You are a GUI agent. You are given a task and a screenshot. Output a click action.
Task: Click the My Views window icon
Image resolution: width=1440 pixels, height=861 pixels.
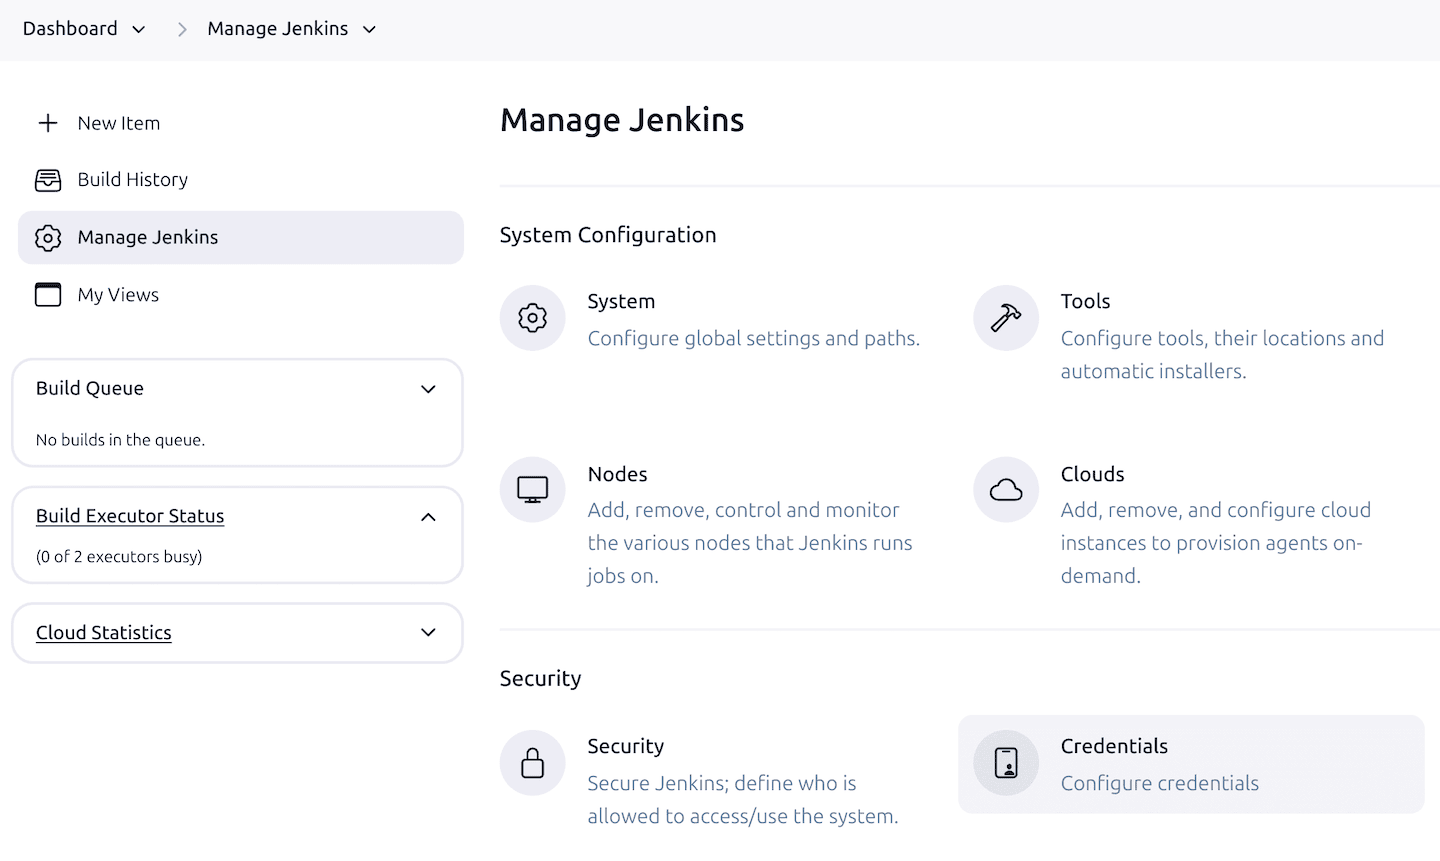tap(48, 295)
